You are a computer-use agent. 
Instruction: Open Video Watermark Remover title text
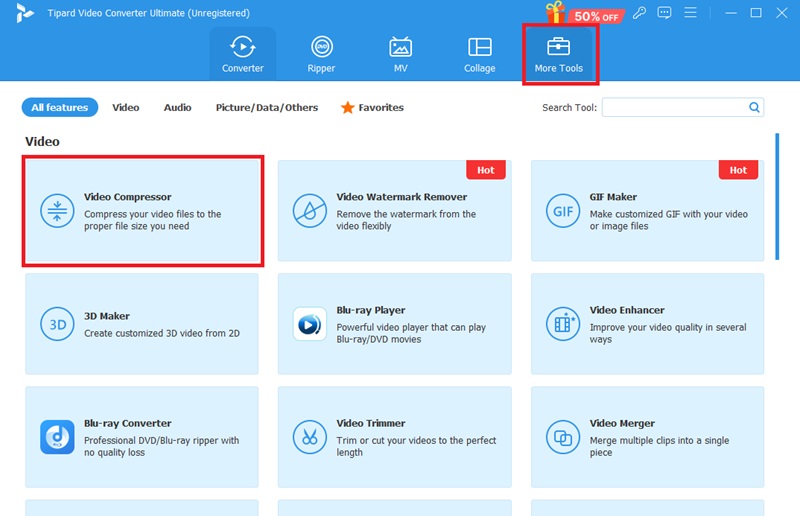pos(402,197)
